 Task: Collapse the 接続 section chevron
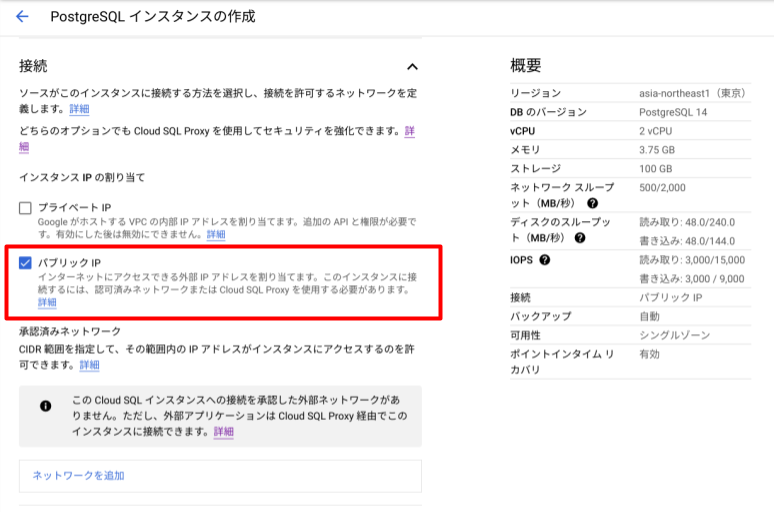pos(412,67)
